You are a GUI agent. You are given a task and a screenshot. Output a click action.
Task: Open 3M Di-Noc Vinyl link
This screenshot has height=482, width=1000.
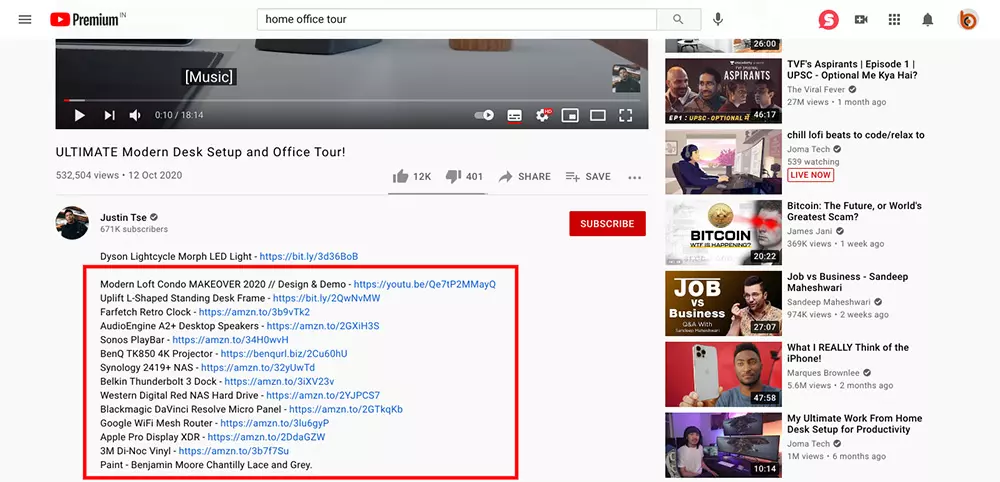tap(234, 451)
